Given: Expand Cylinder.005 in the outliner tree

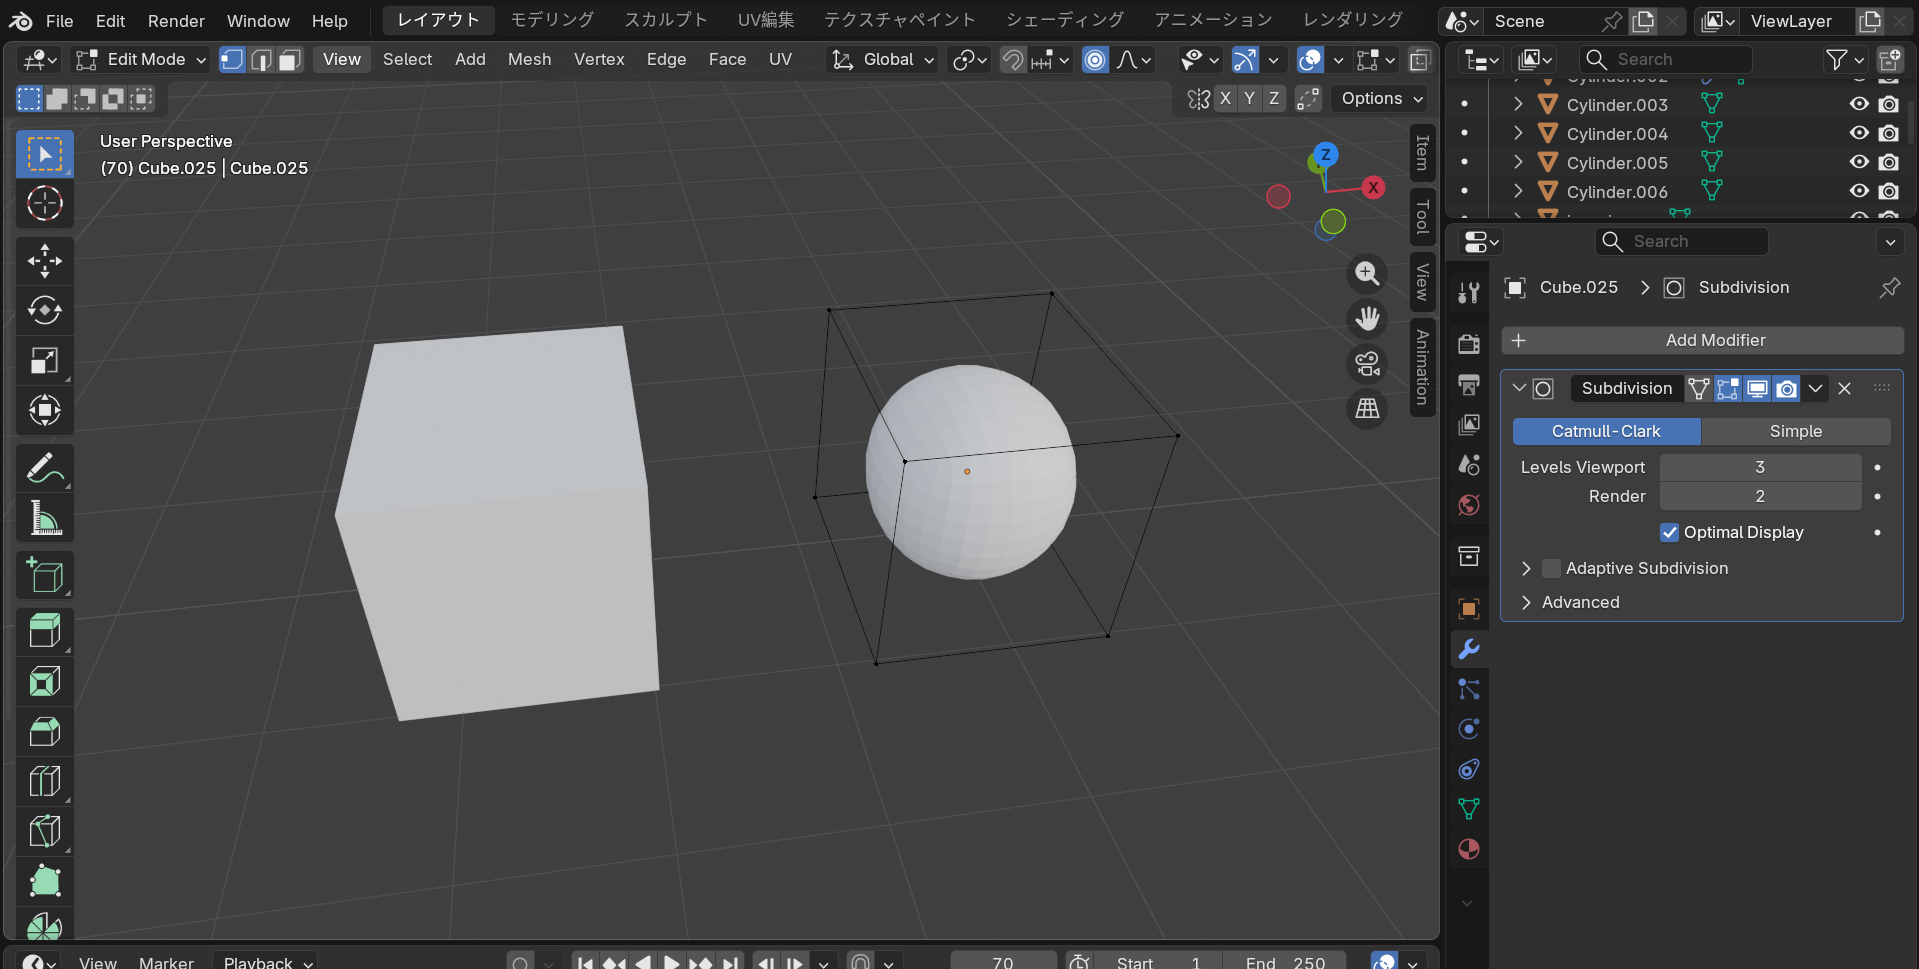Looking at the screenshot, I should (x=1518, y=162).
